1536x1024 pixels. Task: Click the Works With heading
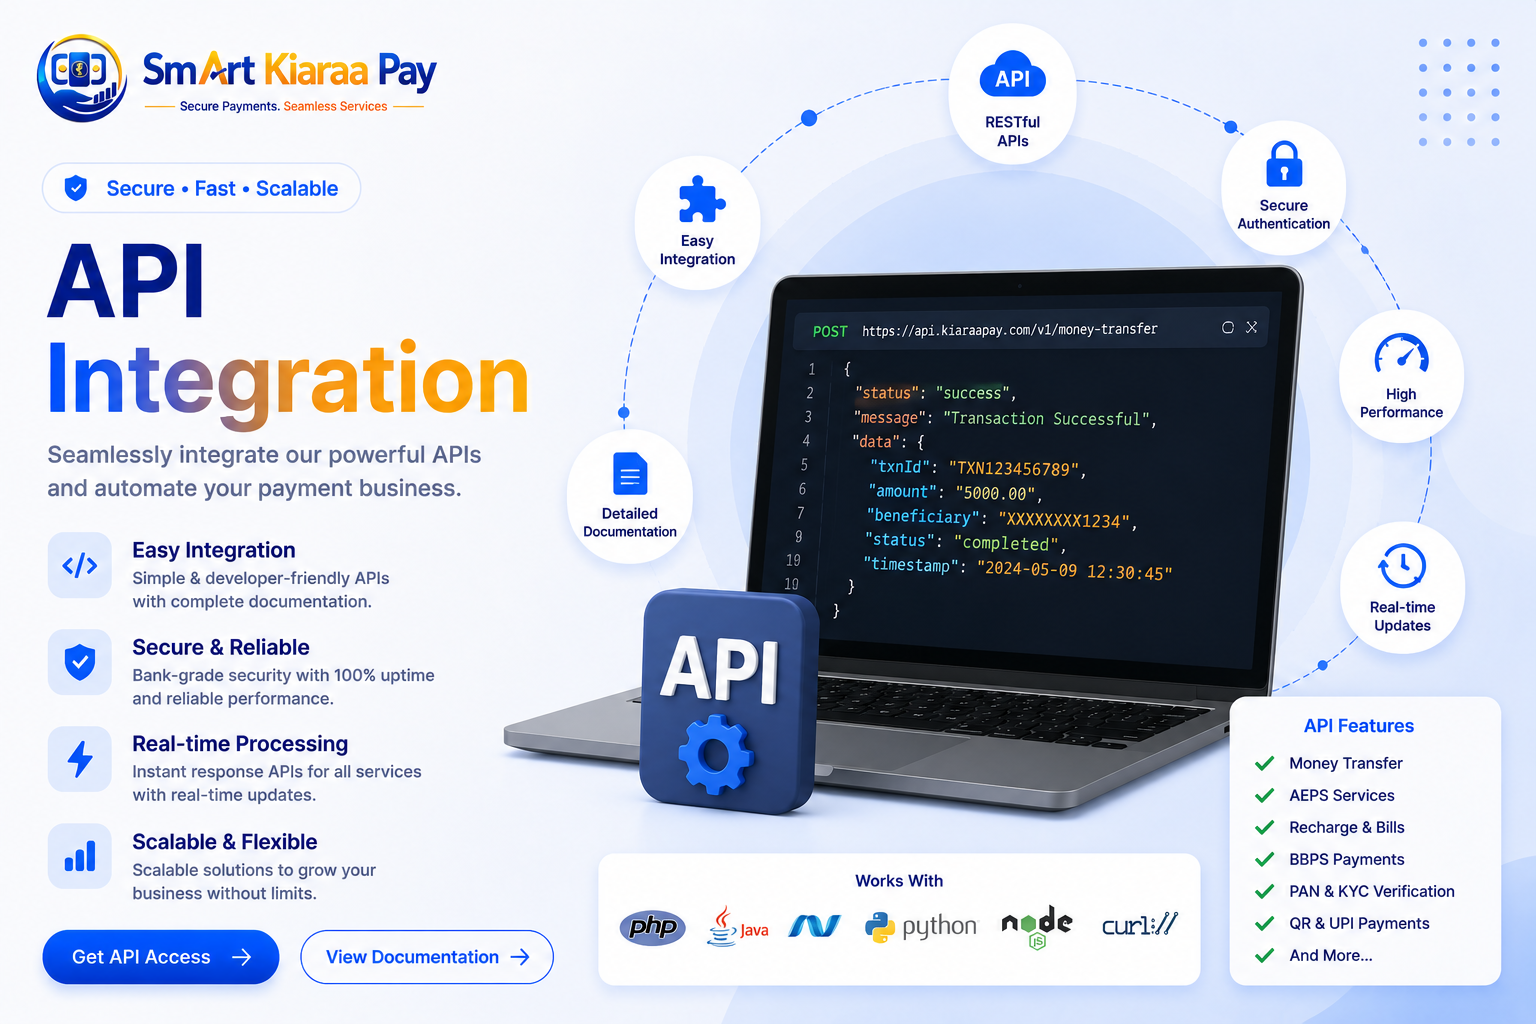(899, 881)
